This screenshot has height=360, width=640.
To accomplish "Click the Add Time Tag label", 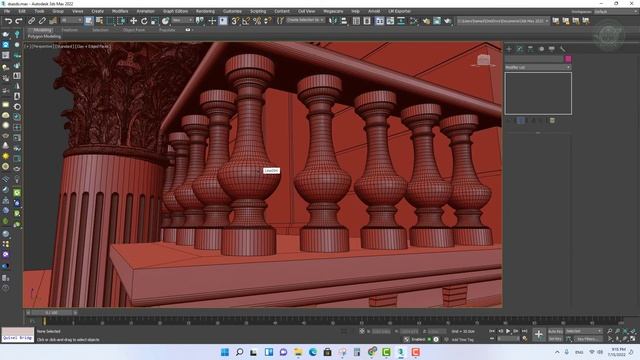I will tap(462, 340).
